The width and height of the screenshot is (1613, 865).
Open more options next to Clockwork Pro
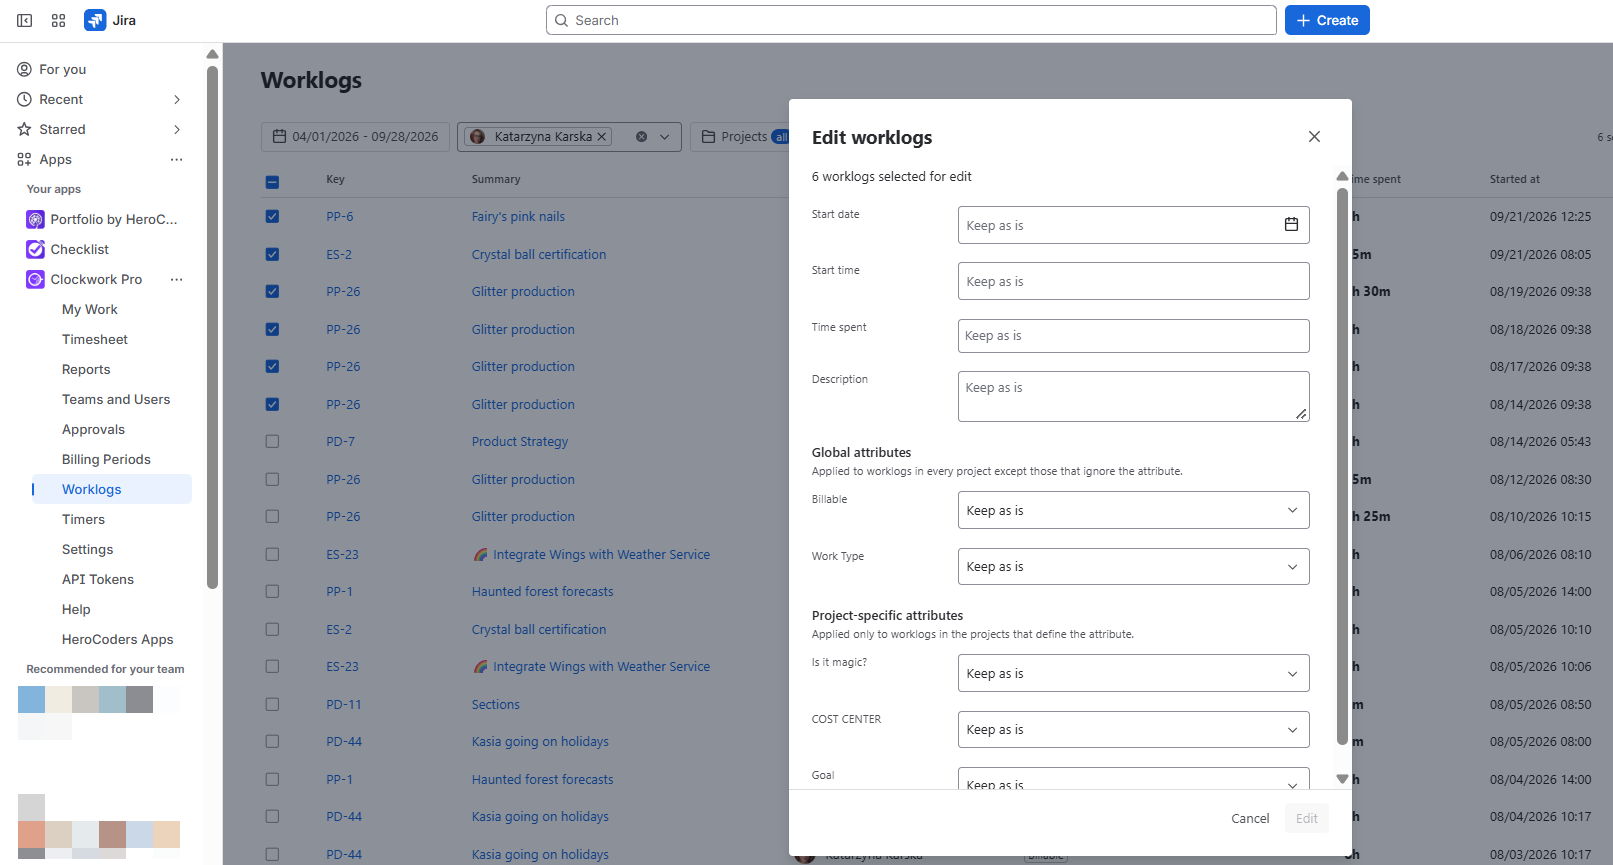pos(177,279)
